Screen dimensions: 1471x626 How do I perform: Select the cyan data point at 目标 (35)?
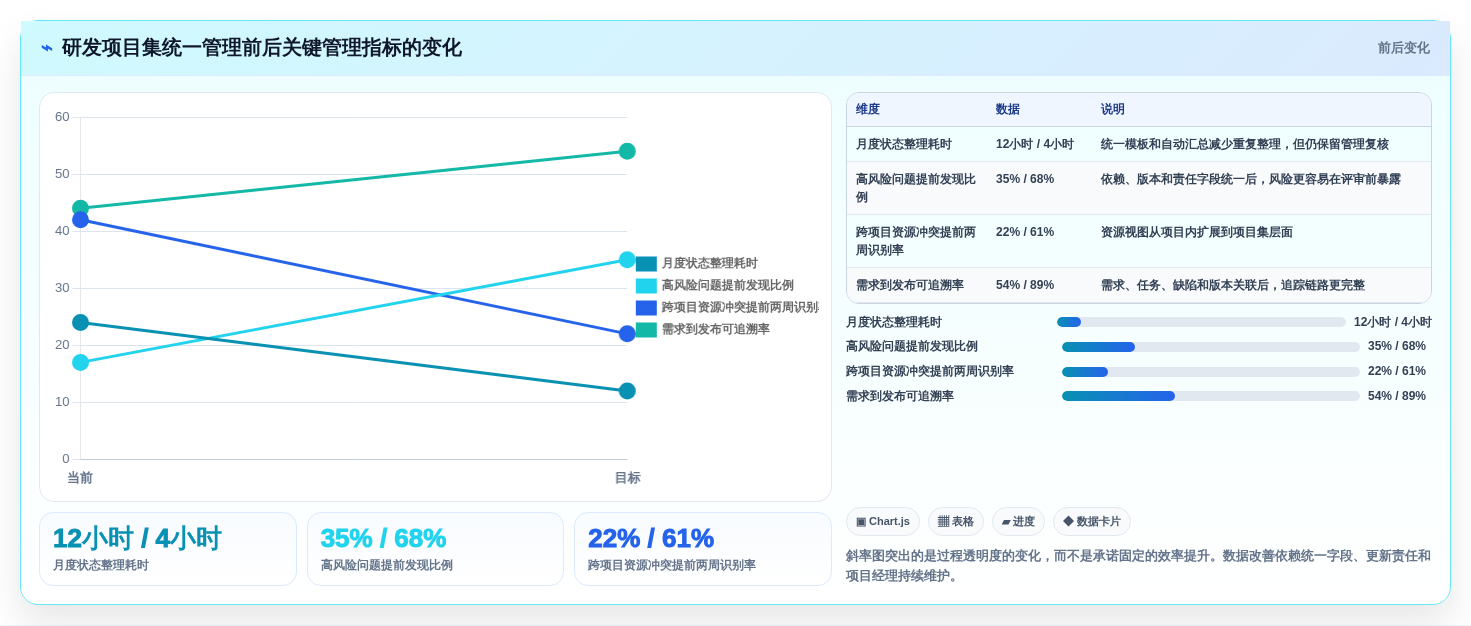pos(627,260)
